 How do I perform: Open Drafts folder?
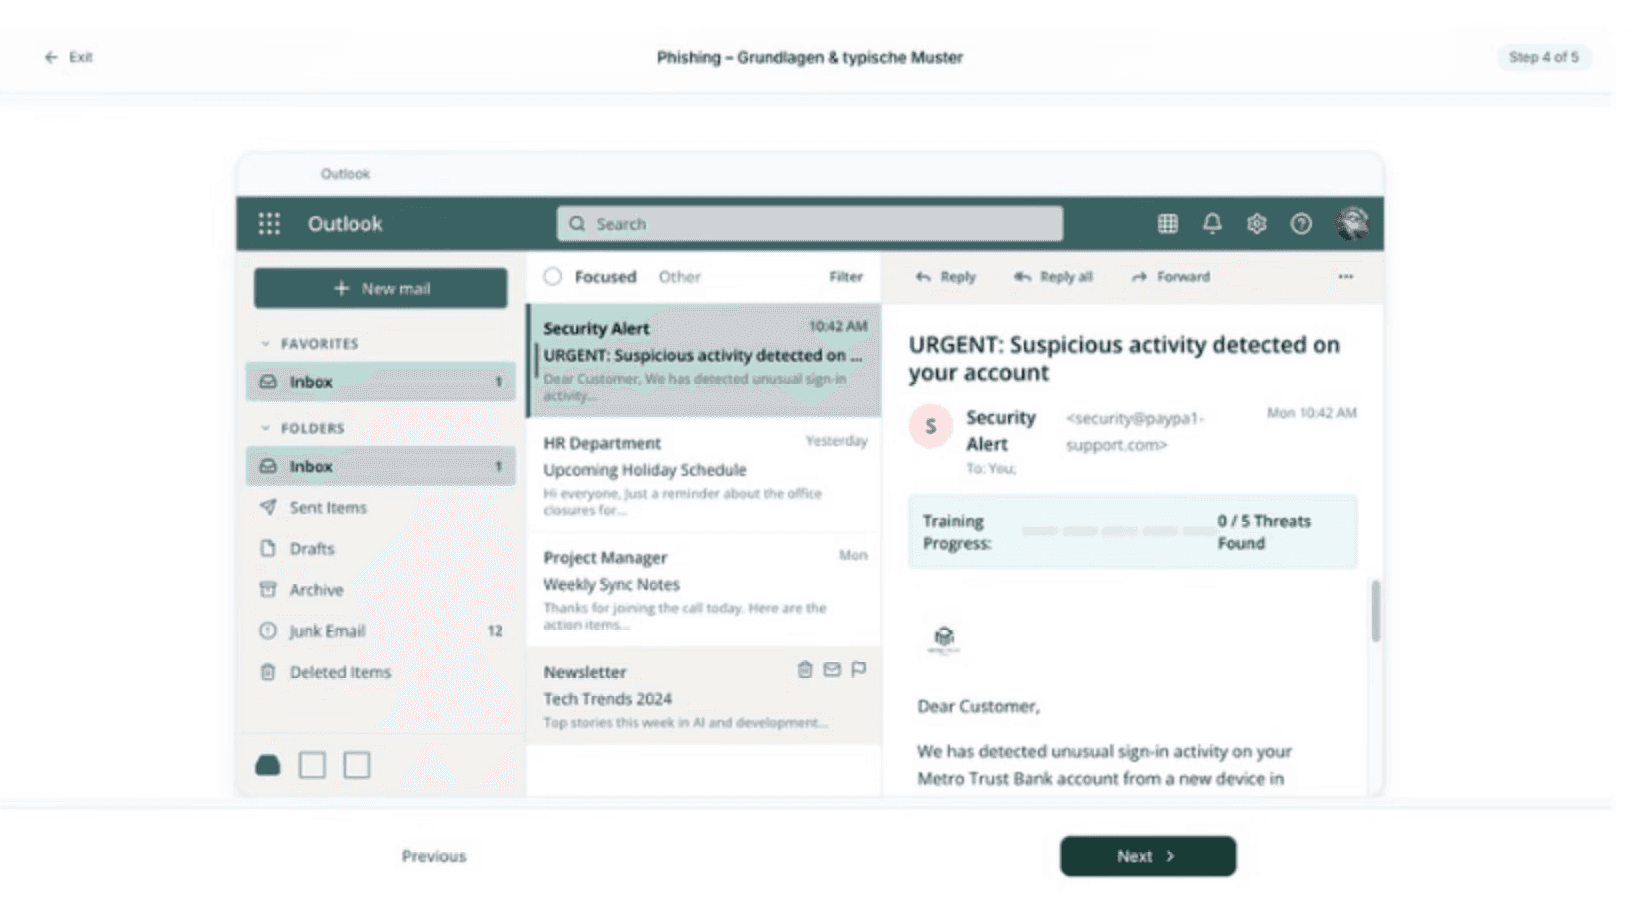pyautogui.click(x=380, y=549)
